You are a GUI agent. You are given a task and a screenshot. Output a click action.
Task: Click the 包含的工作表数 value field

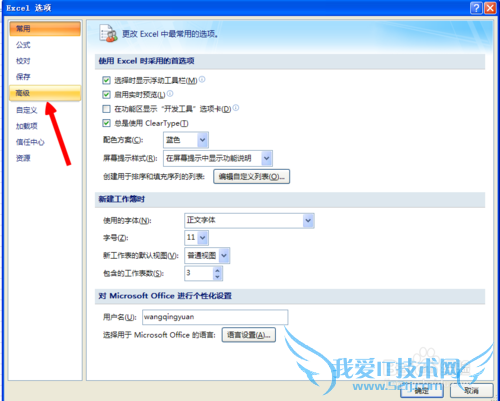pos(199,273)
